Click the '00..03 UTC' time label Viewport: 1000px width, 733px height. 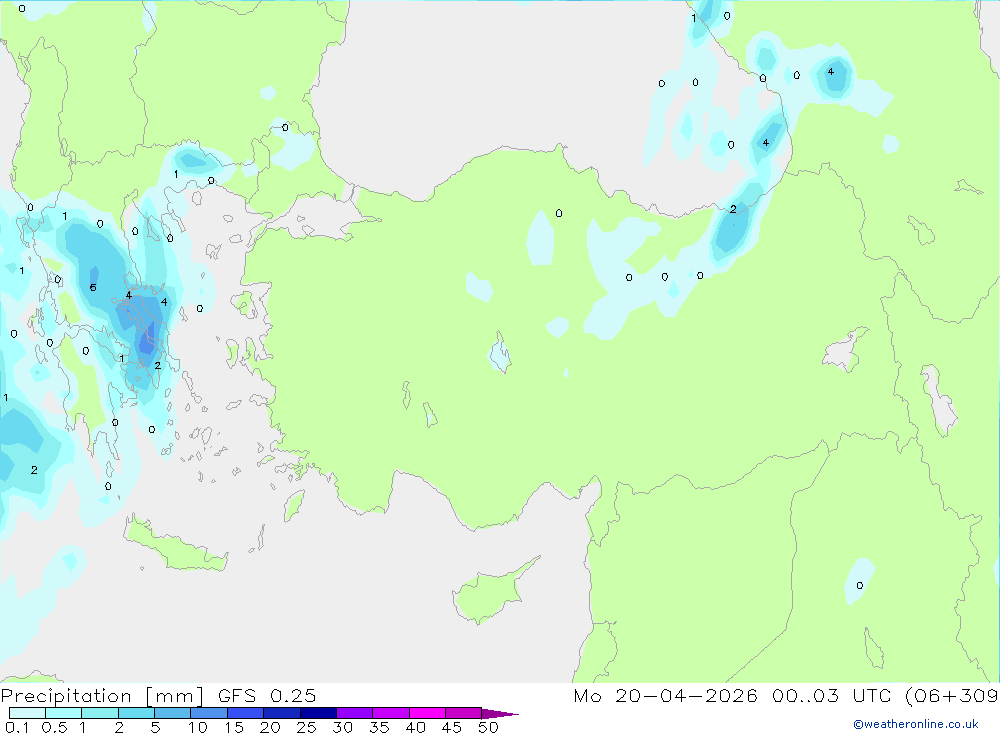831,696
